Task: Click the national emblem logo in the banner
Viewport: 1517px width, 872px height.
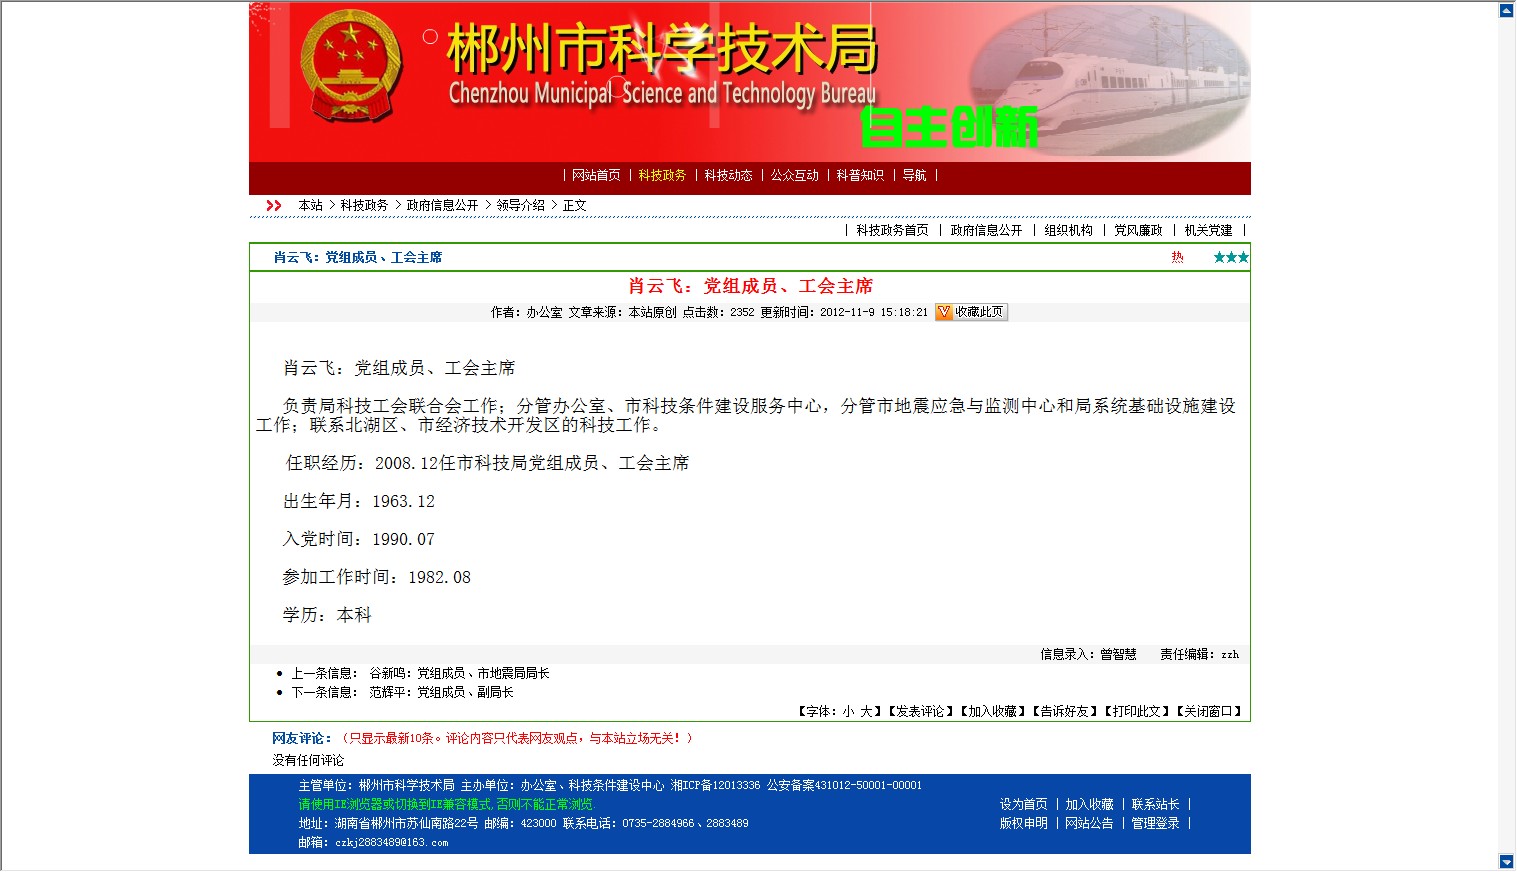Action: 351,66
